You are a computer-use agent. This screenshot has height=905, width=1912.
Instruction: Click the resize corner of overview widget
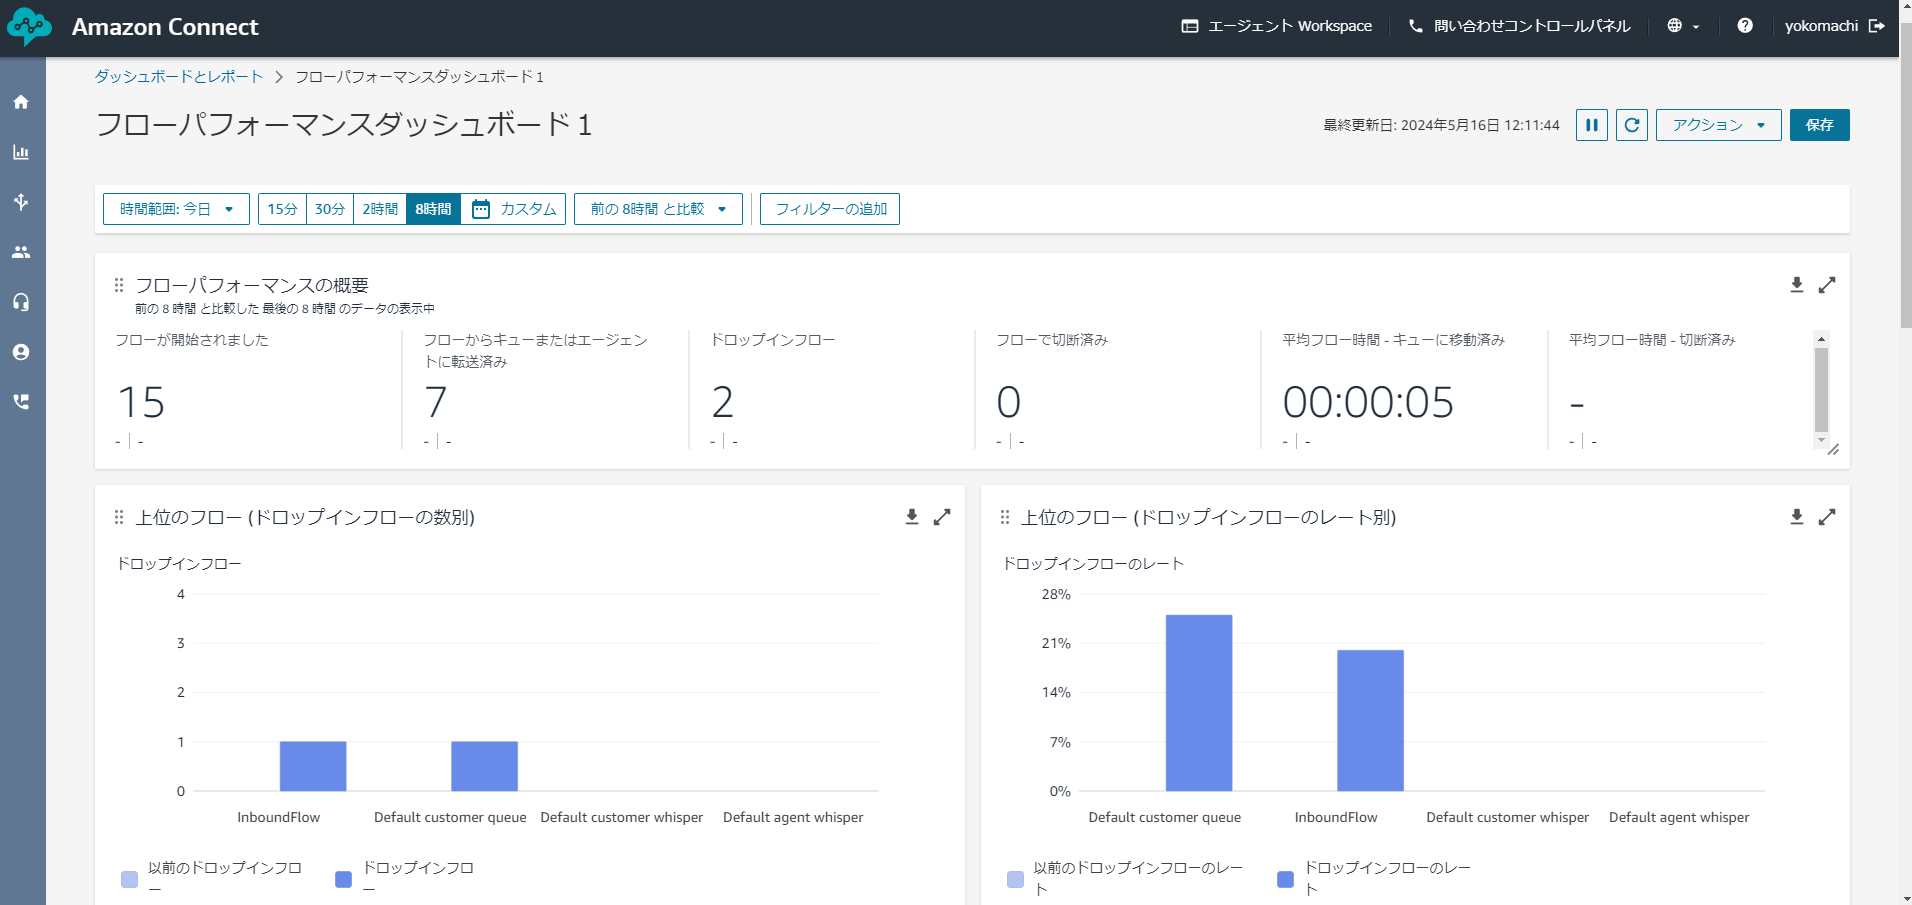[x=1833, y=449]
